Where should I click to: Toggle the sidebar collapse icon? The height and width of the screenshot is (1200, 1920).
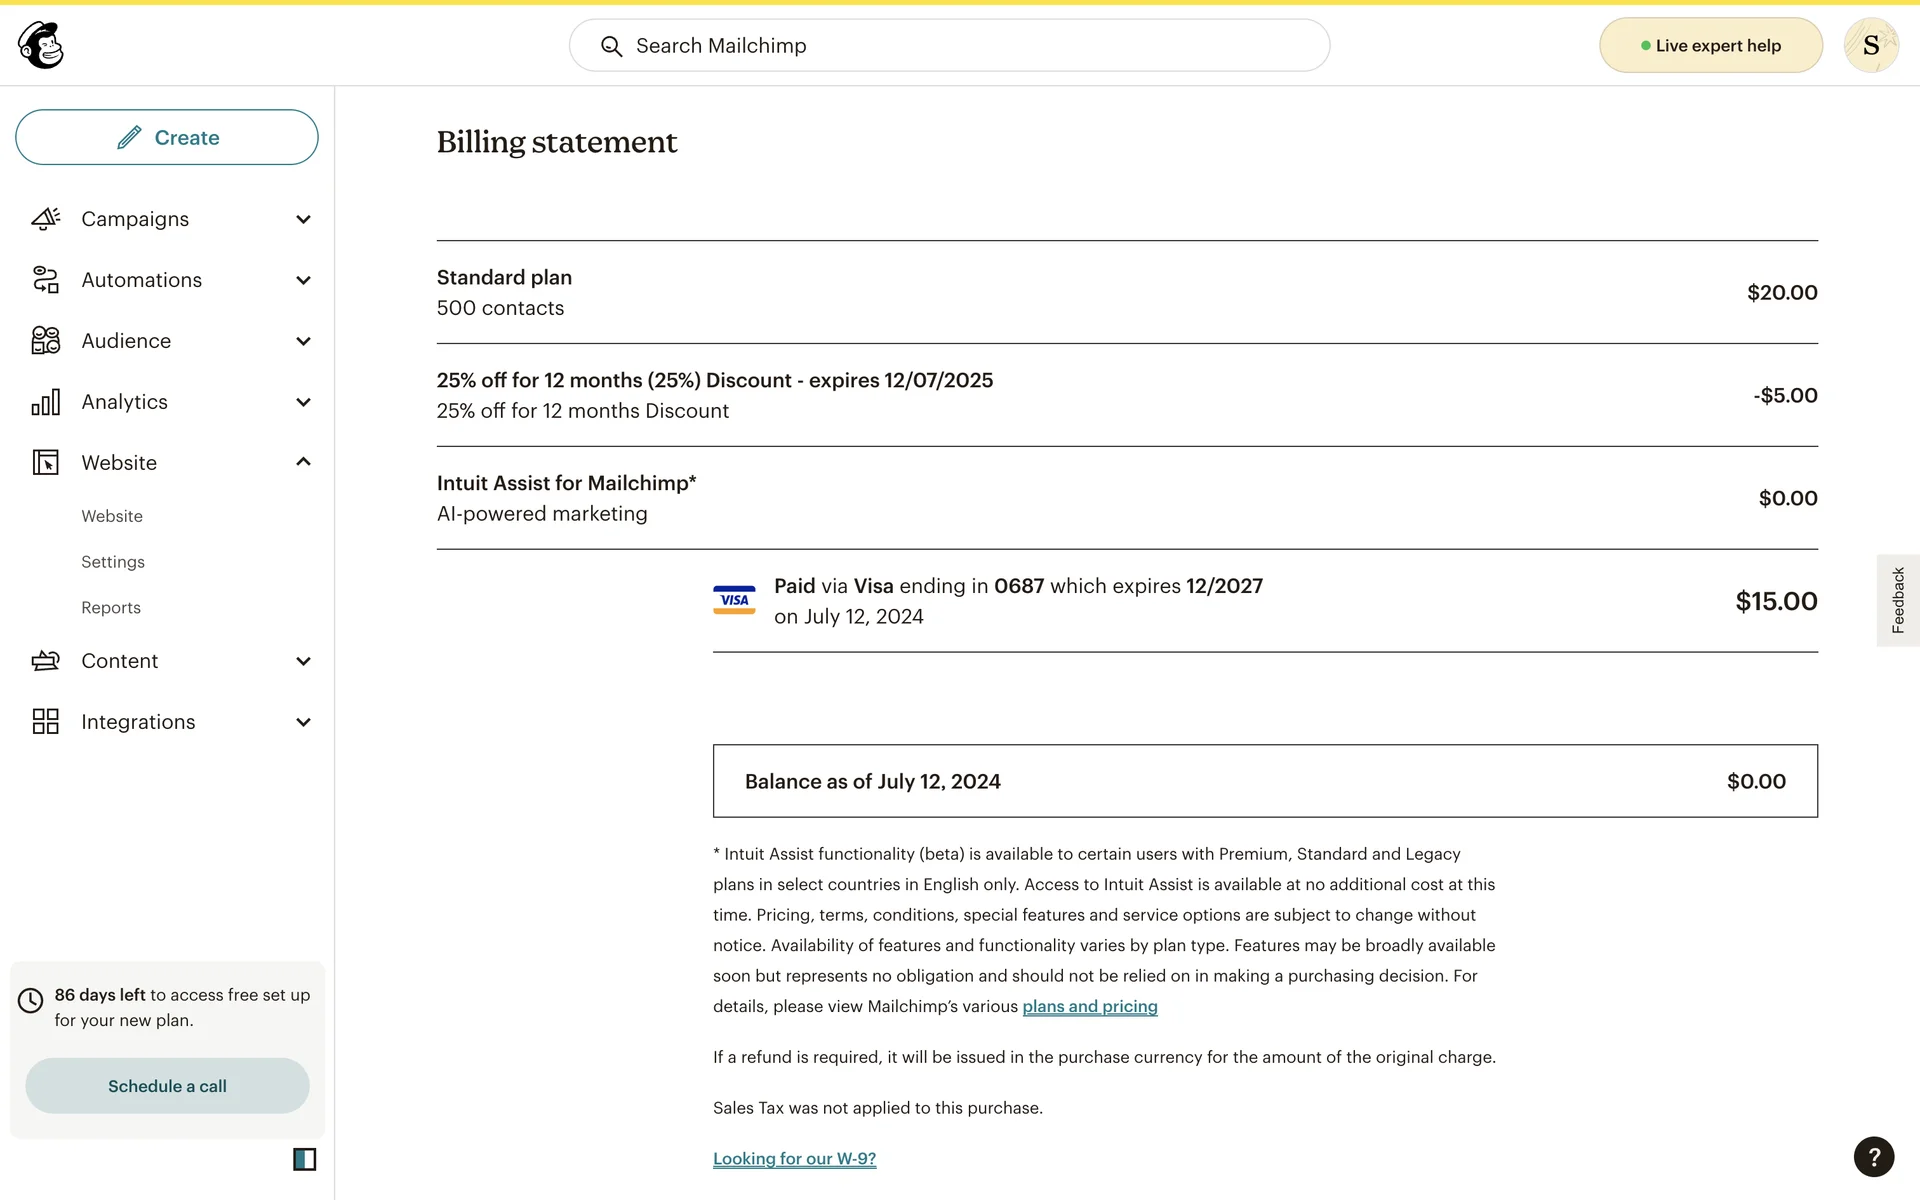pos(304,1159)
